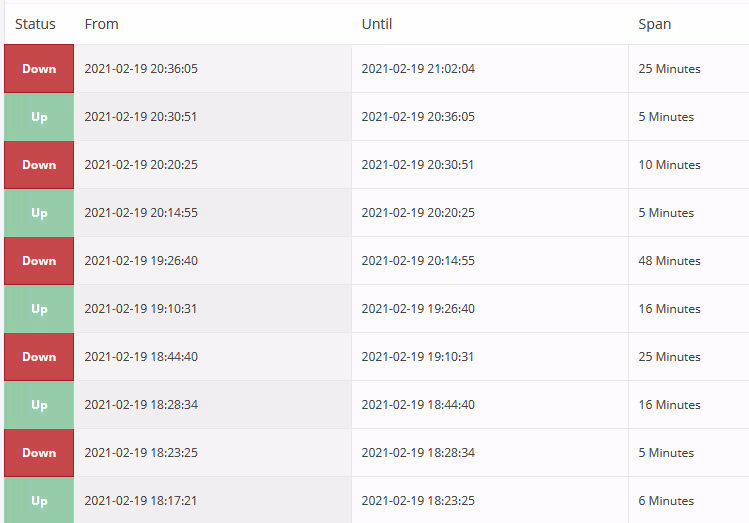Click the From column header
The width and height of the screenshot is (749, 523).
pos(101,24)
